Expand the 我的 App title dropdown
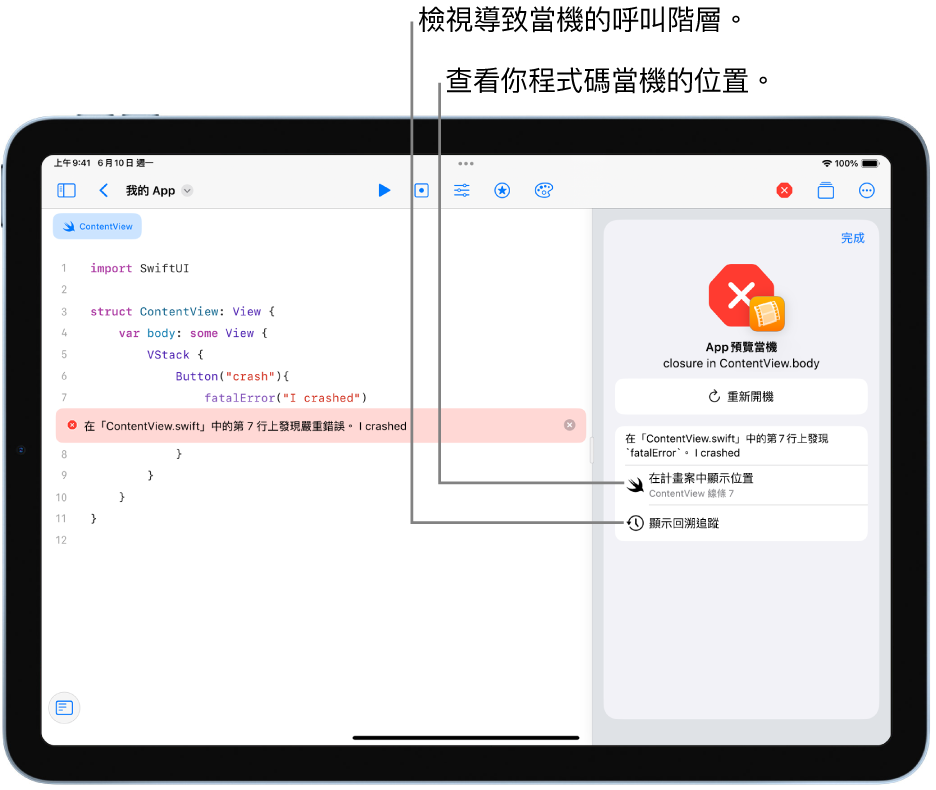Viewport: 936px width, 790px height. click(x=187, y=190)
